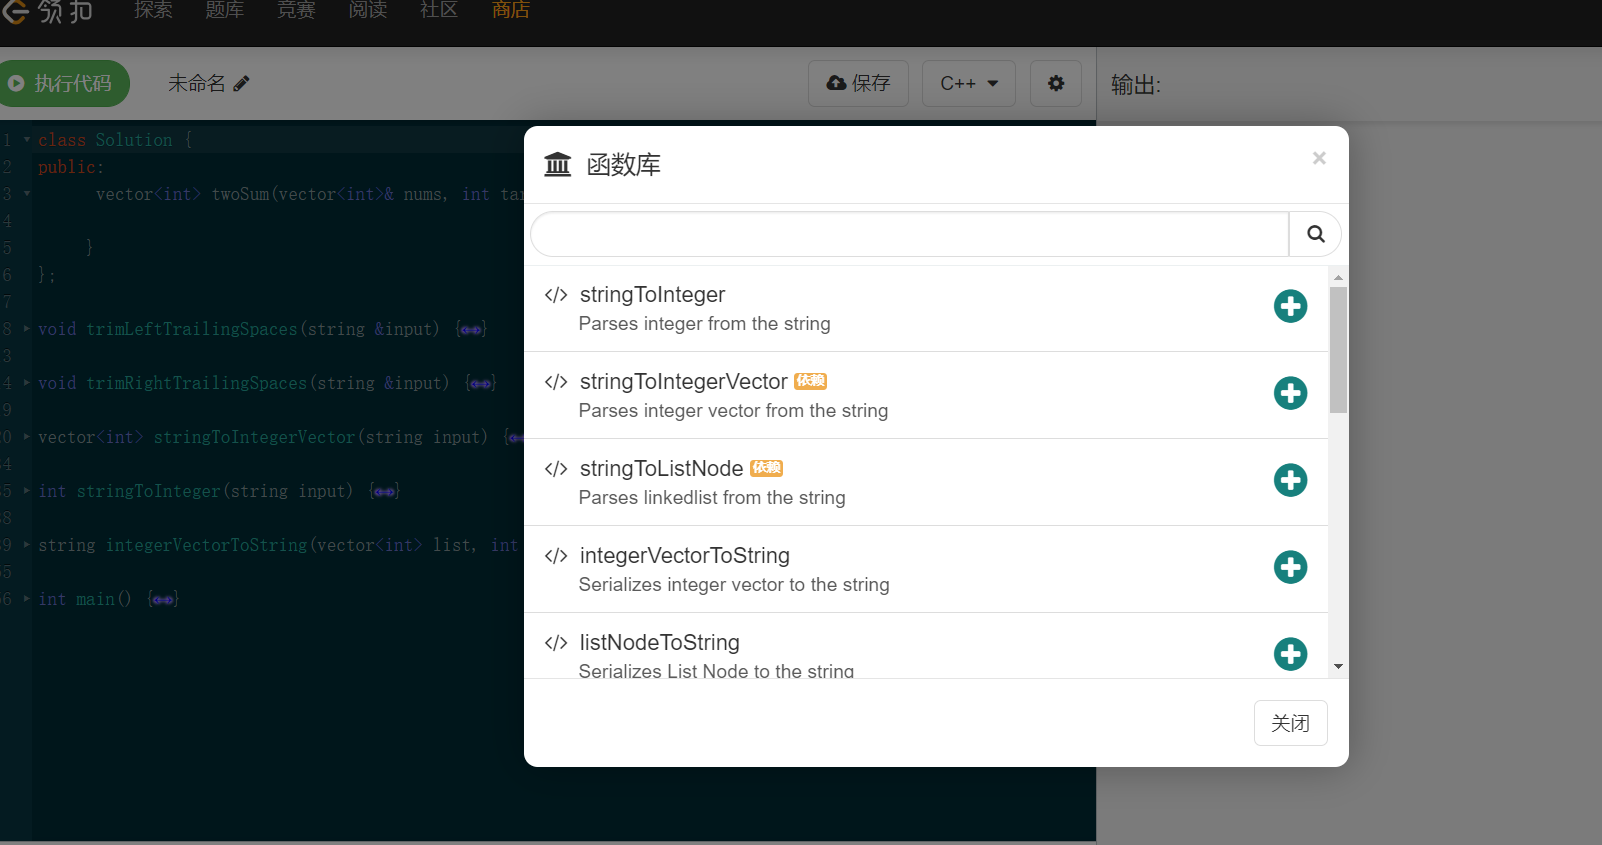Viewport: 1602px width, 845px height.
Task: Focus the function library search field
Action: [x=910, y=234]
